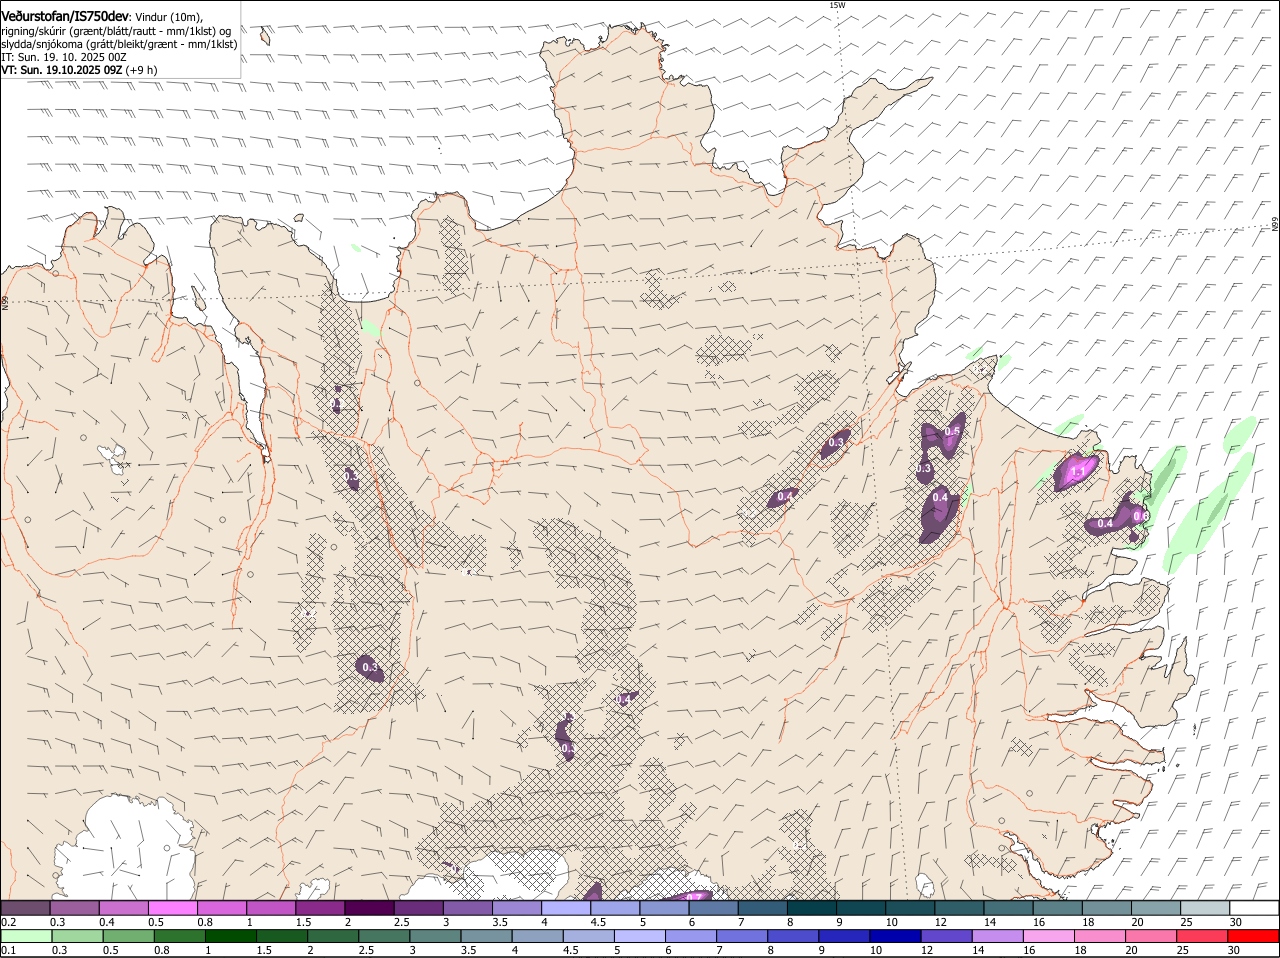Click the 0.2 swatch in the upper snow scale
Image resolution: width=1280 pixels, height=958 pixels.
pyautogui.click(x=25, y=908)
